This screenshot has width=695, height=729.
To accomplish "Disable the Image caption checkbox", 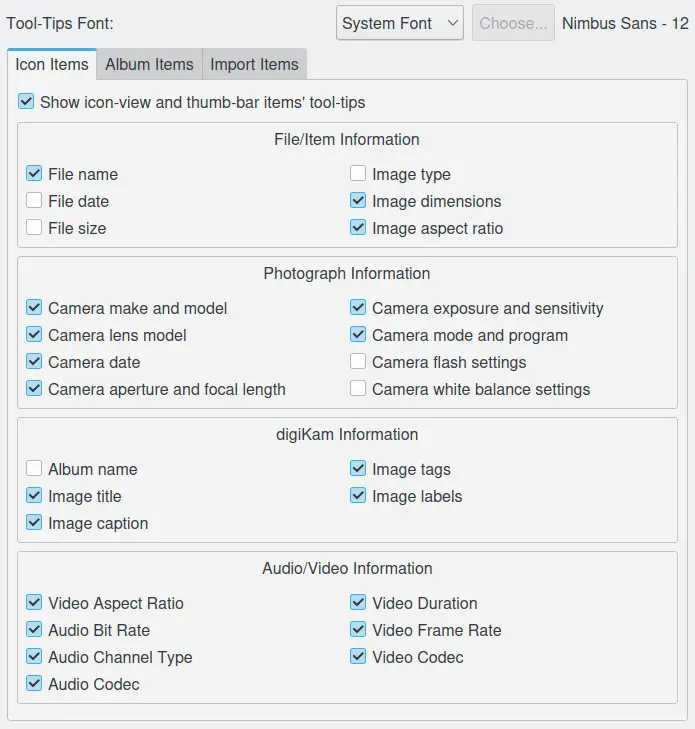I will pyautogui.click(x=35, y=523).
